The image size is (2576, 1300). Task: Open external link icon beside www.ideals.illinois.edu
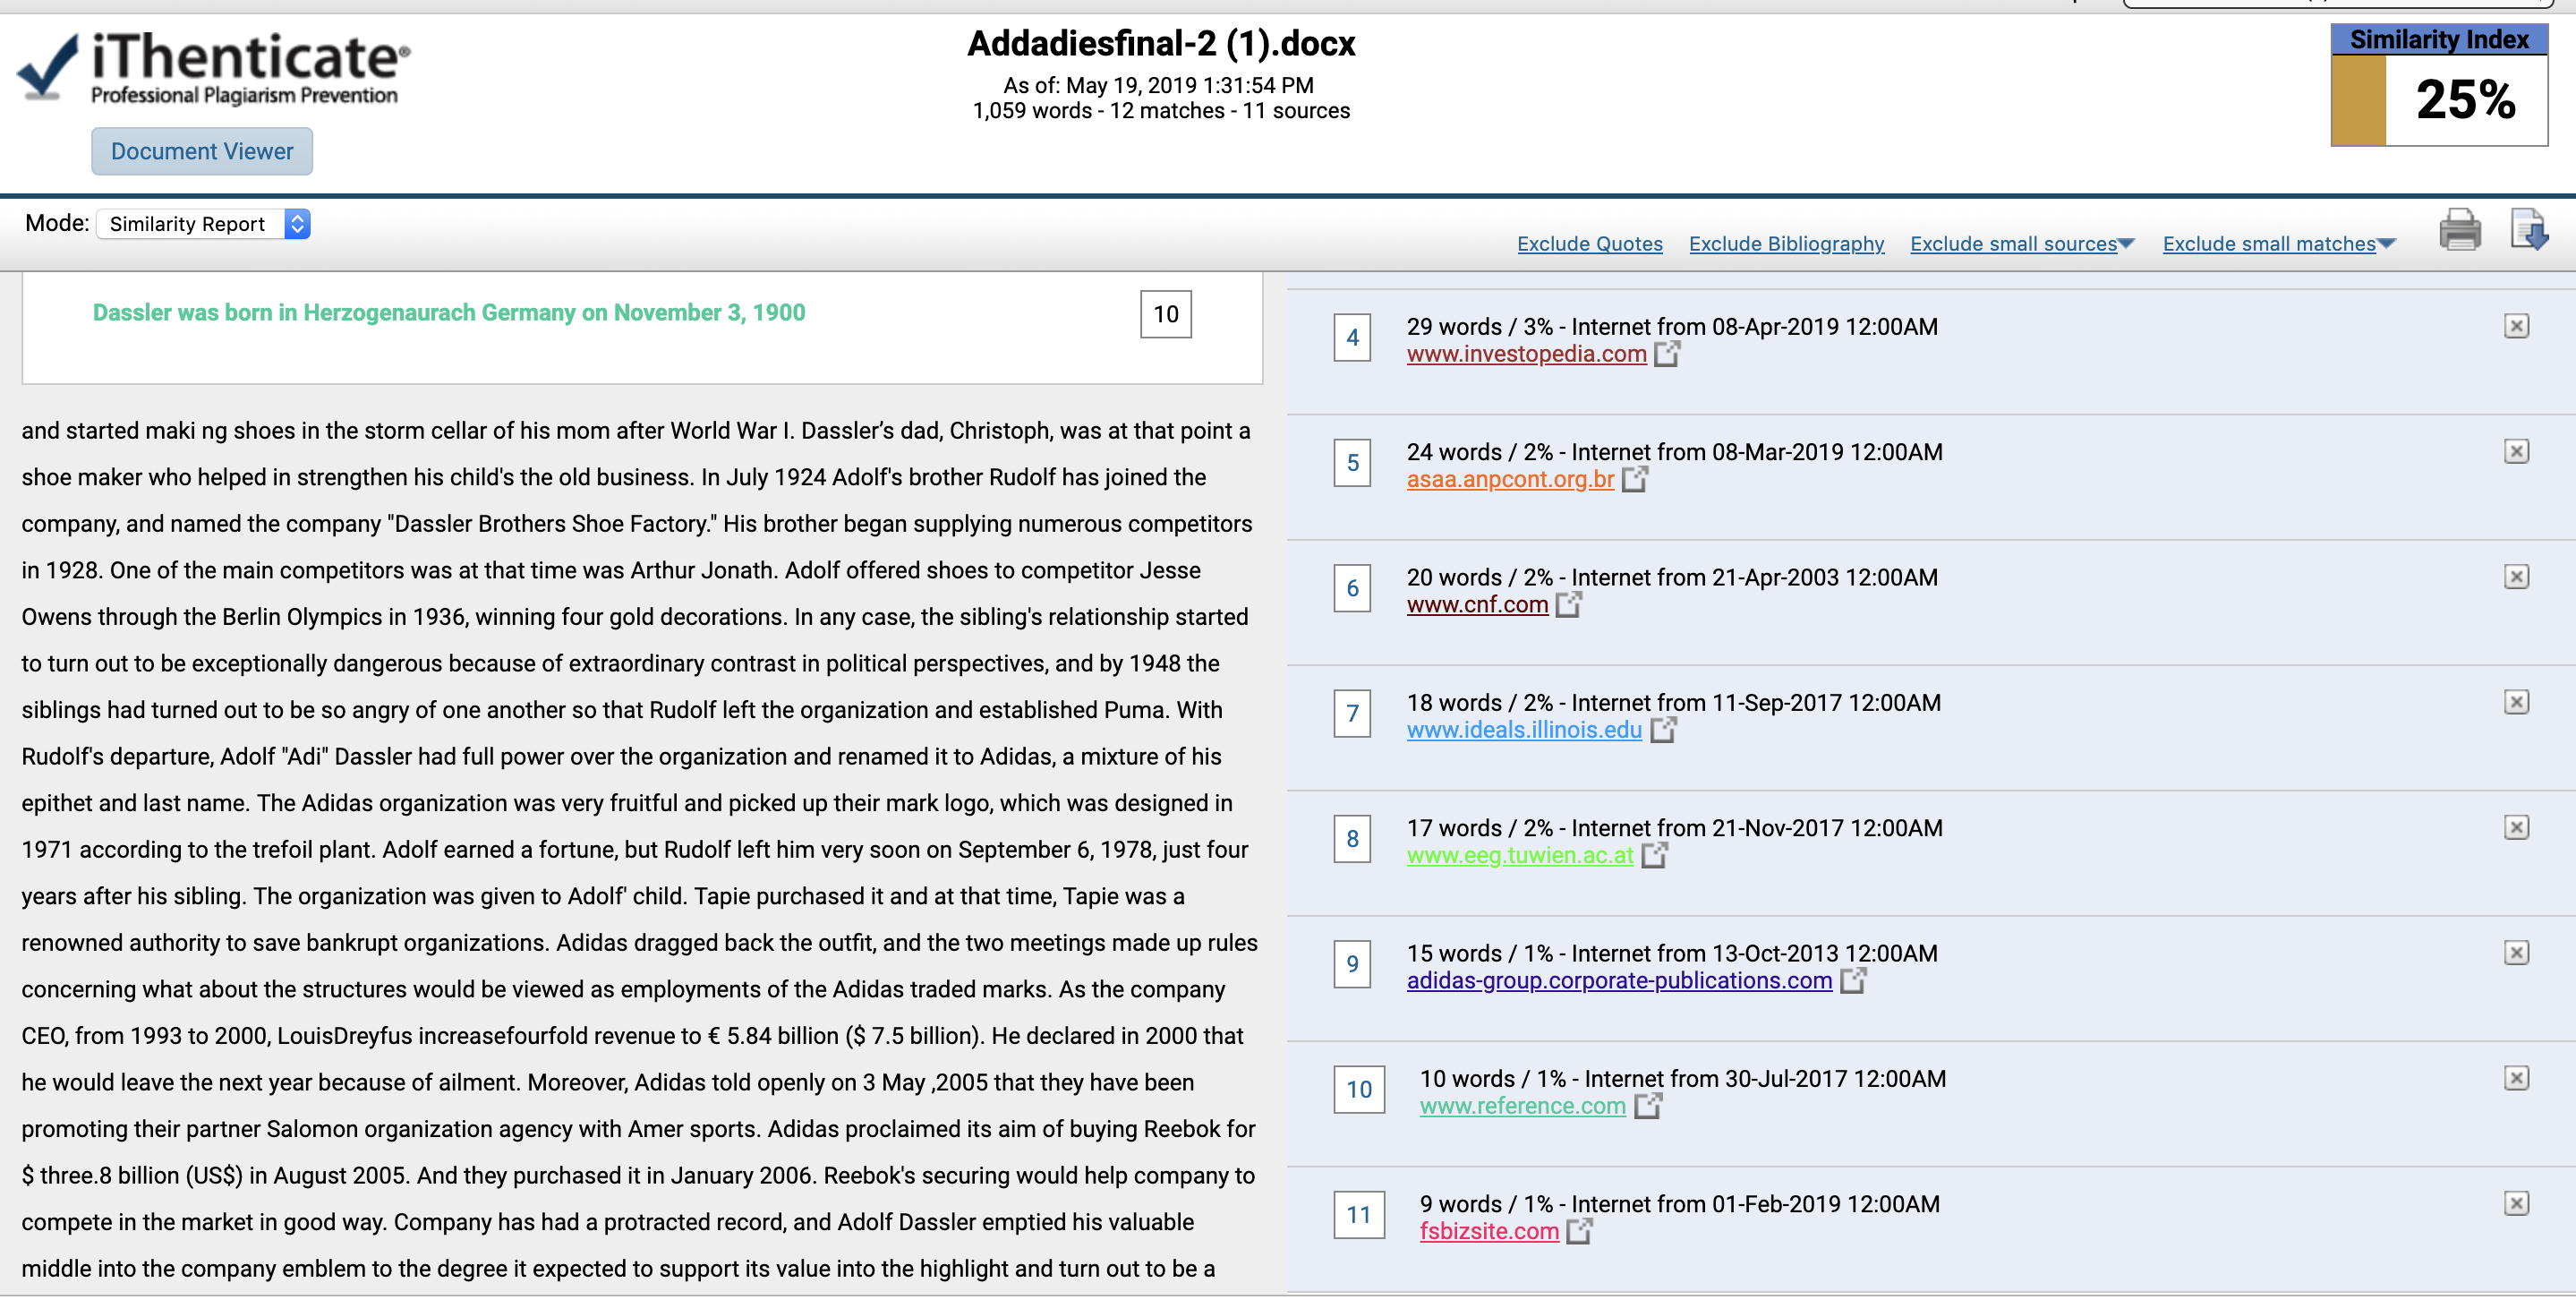(1662, 730)
